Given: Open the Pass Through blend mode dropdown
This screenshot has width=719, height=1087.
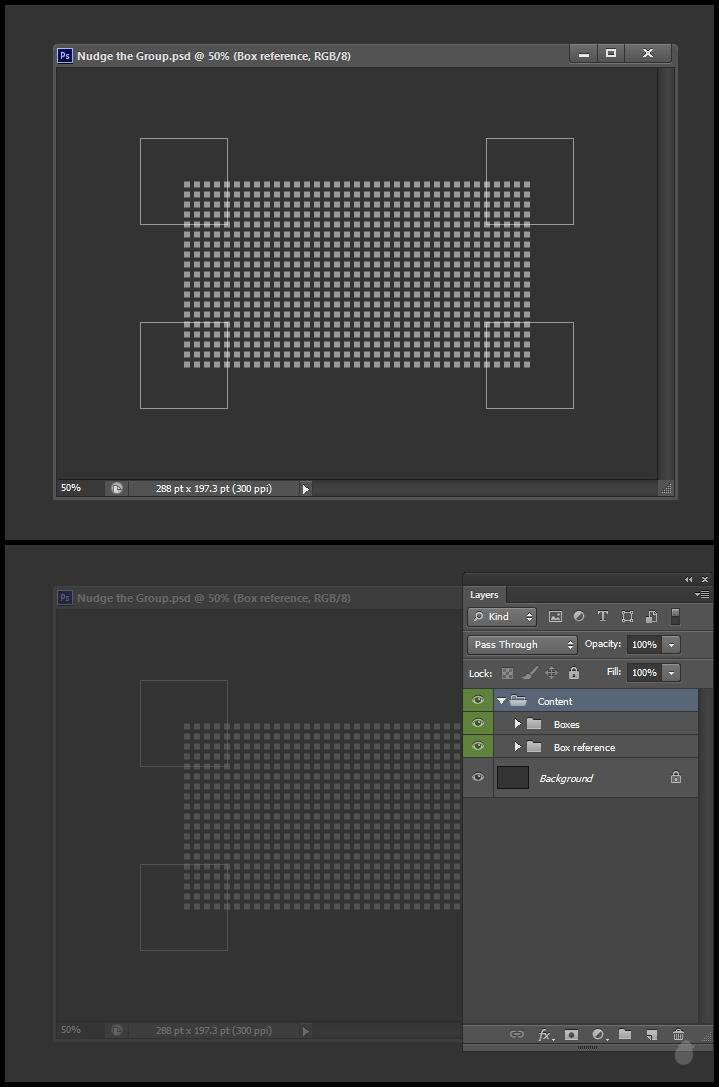Looking at the screenshot, I should click(522, 645).
